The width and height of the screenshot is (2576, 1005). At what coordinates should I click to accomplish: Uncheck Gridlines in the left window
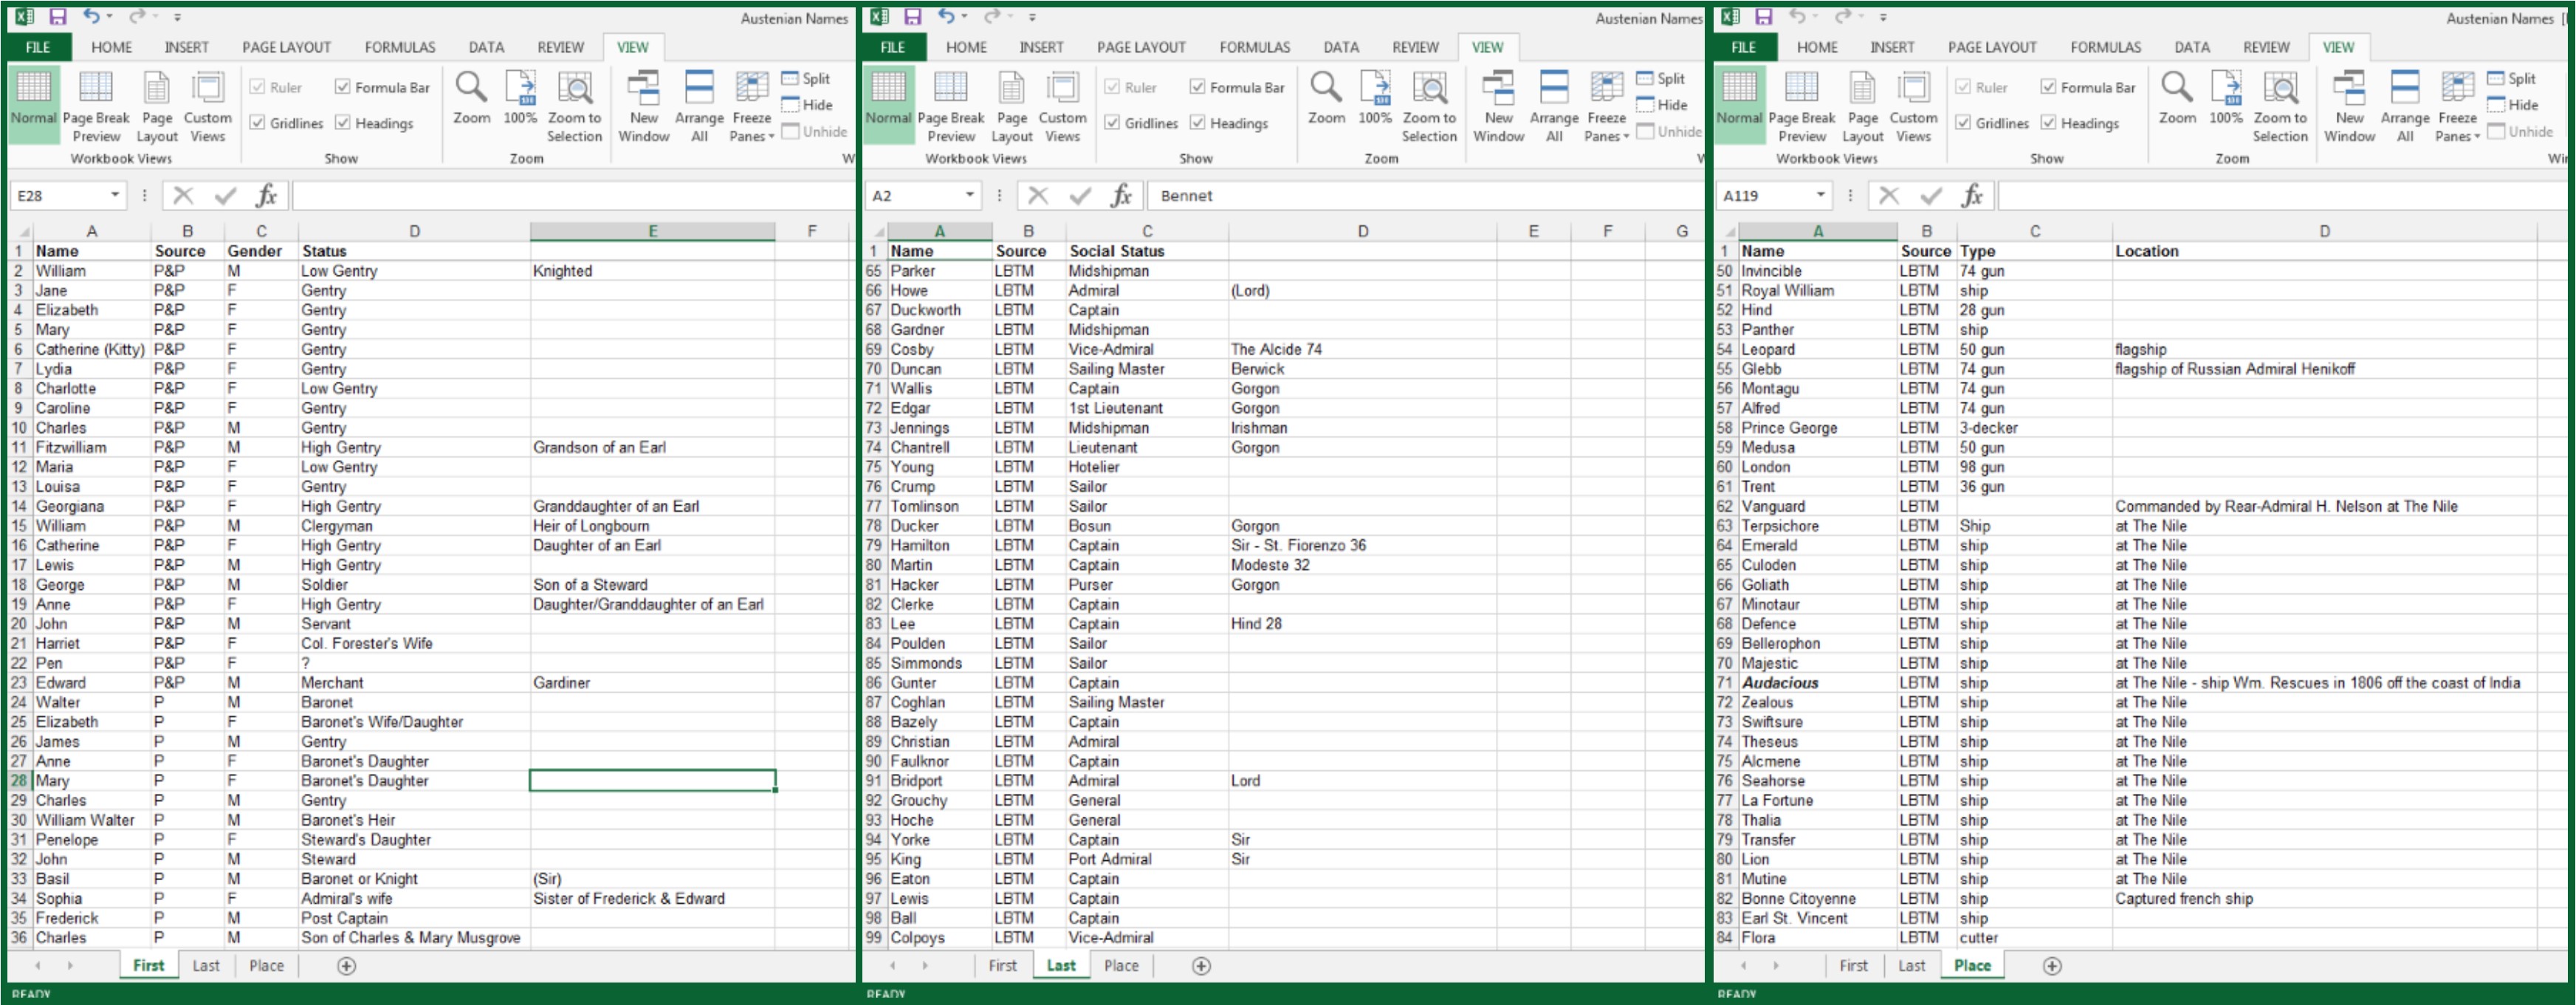tap(258, 123)
